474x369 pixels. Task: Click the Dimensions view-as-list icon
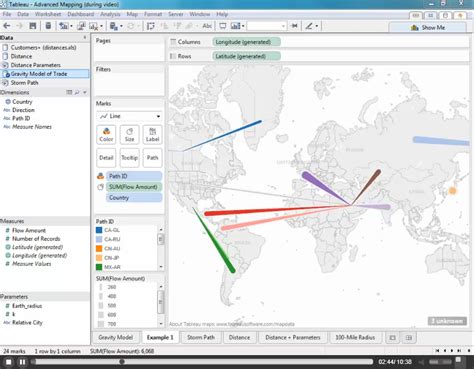click(x=69, y=92)
